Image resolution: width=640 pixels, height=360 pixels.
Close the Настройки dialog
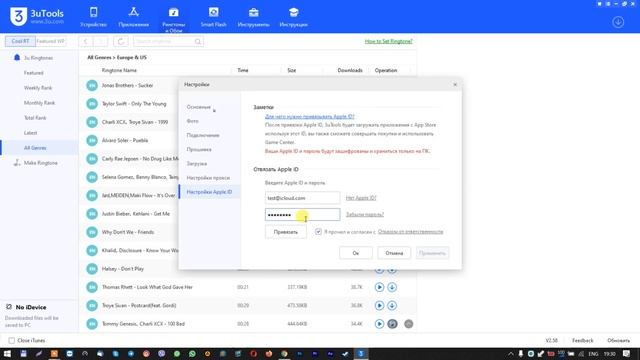click(455, 84)
